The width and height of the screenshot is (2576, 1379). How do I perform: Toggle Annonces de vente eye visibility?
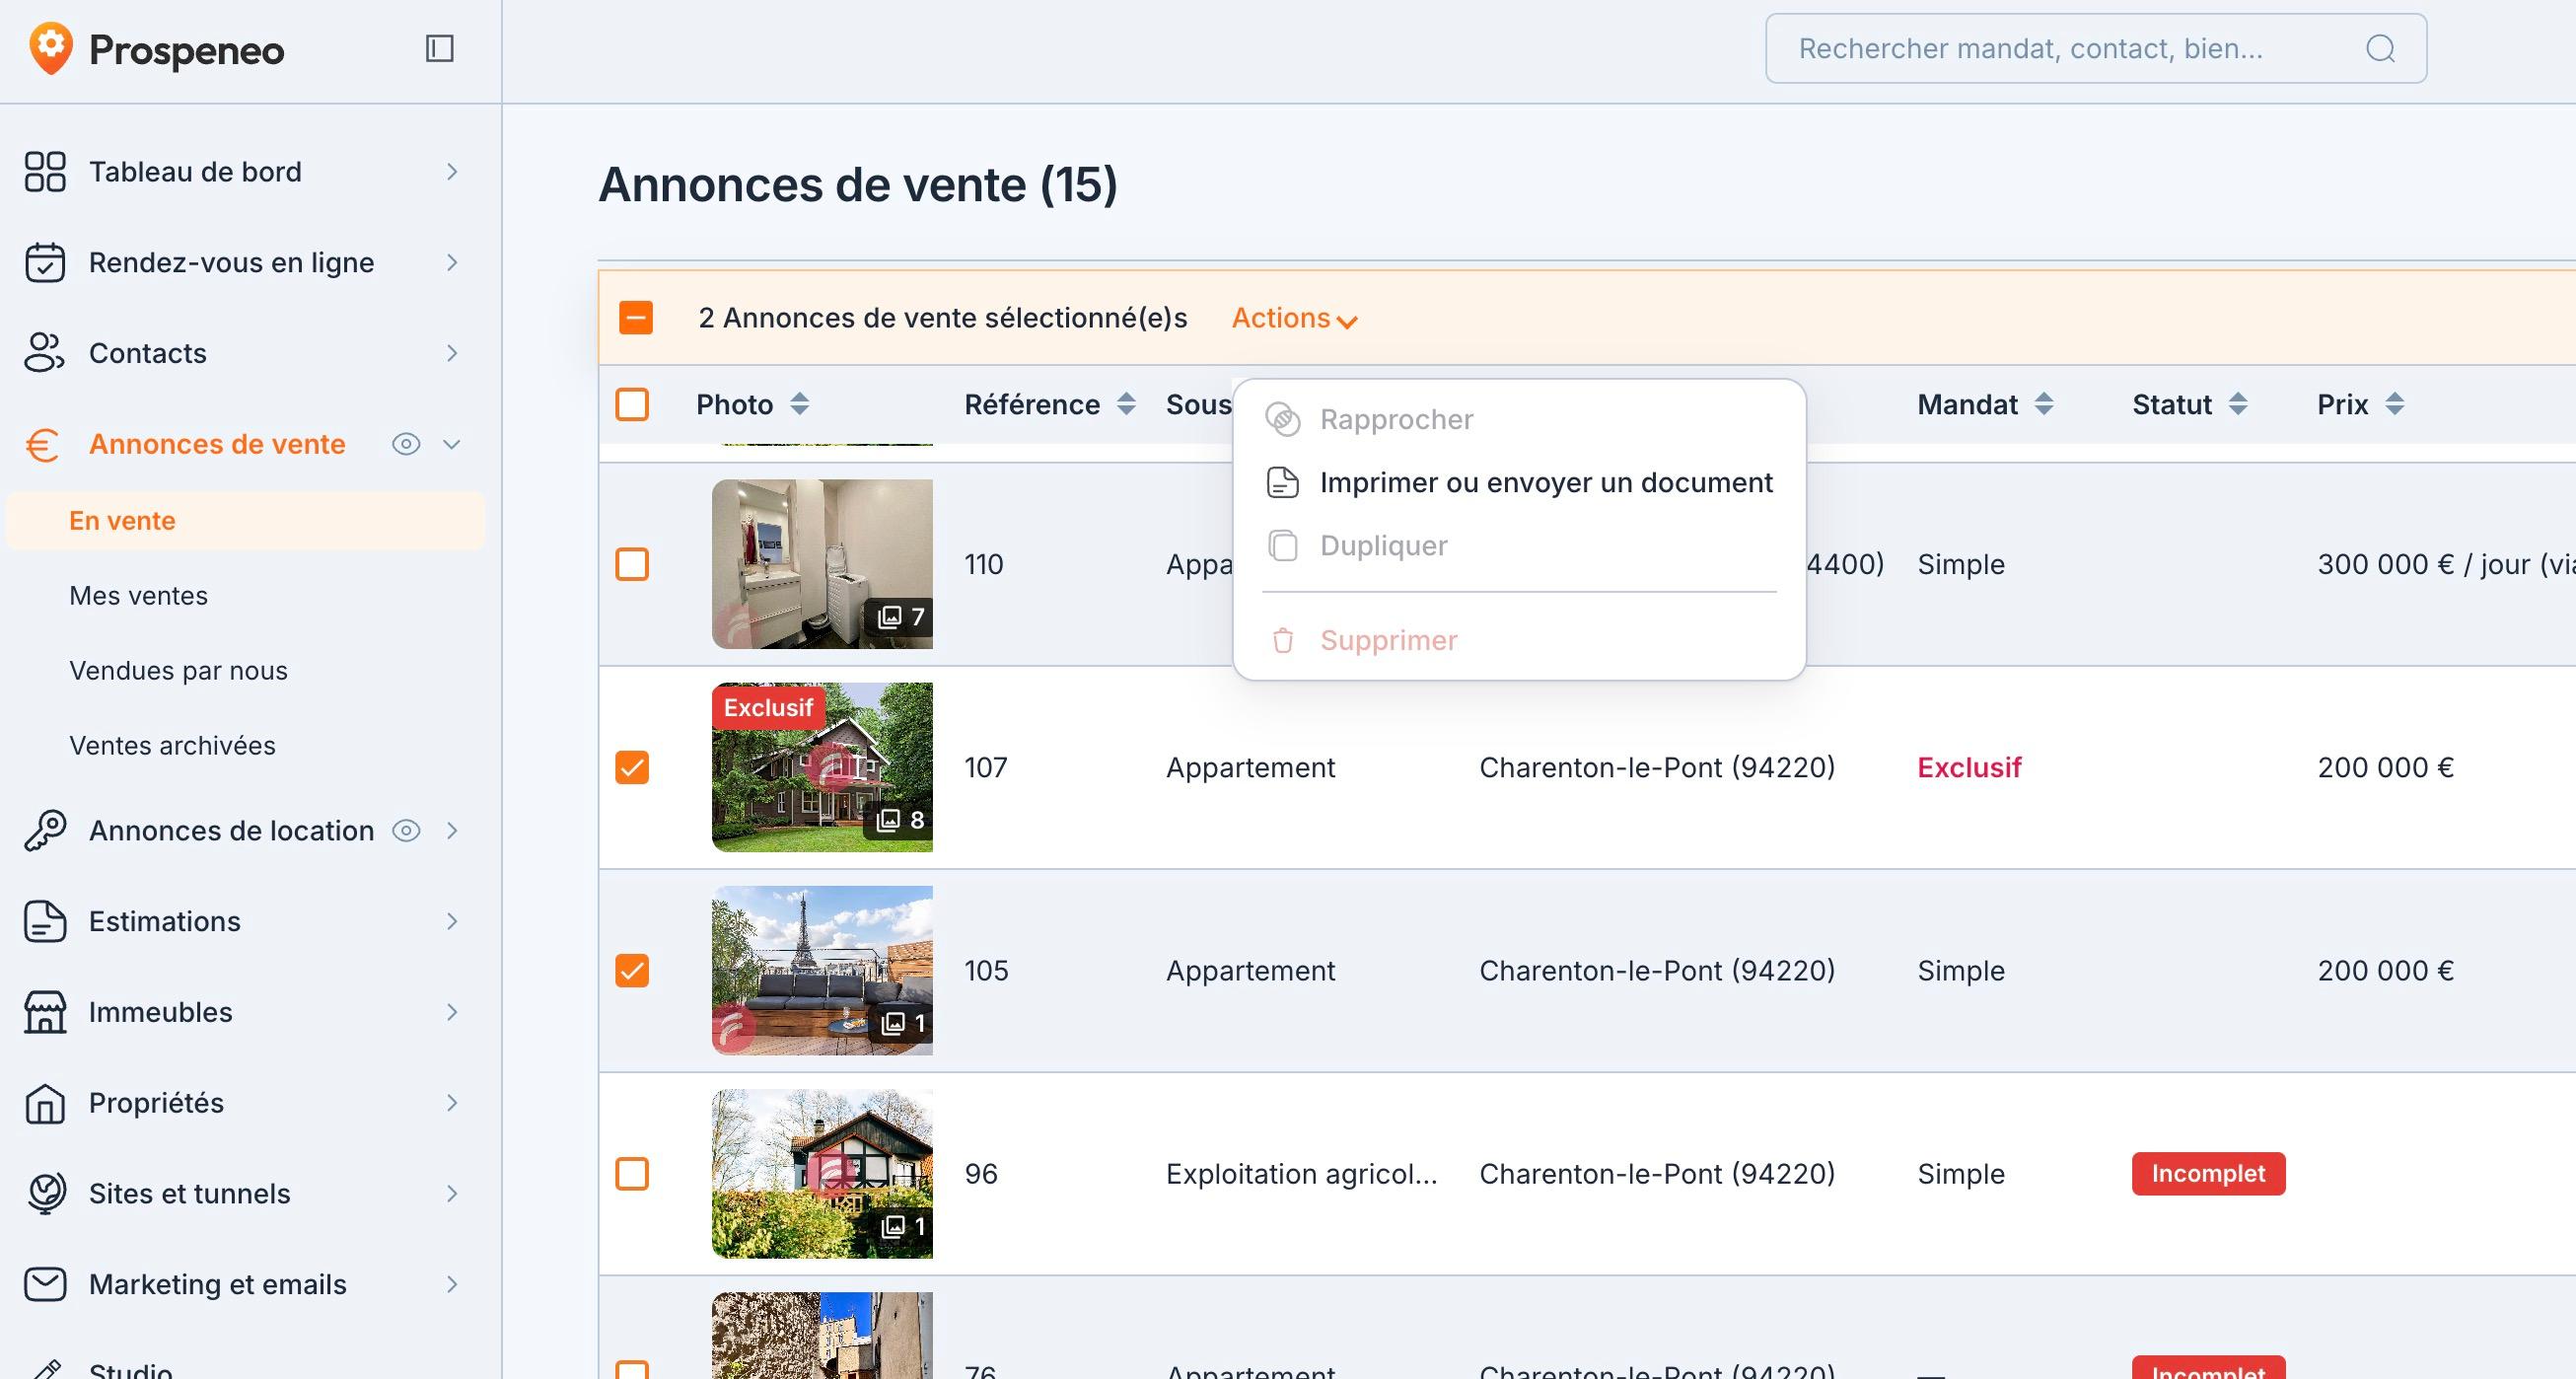click(x=406, y=444)
